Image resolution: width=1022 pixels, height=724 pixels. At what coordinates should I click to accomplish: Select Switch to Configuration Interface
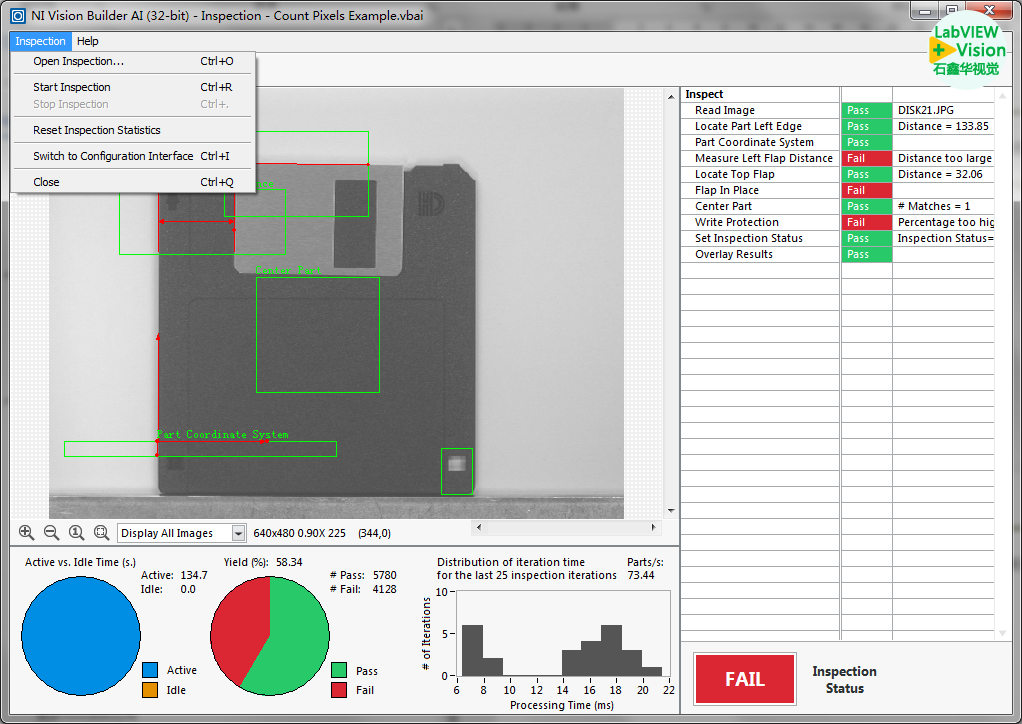click(113, 156)
